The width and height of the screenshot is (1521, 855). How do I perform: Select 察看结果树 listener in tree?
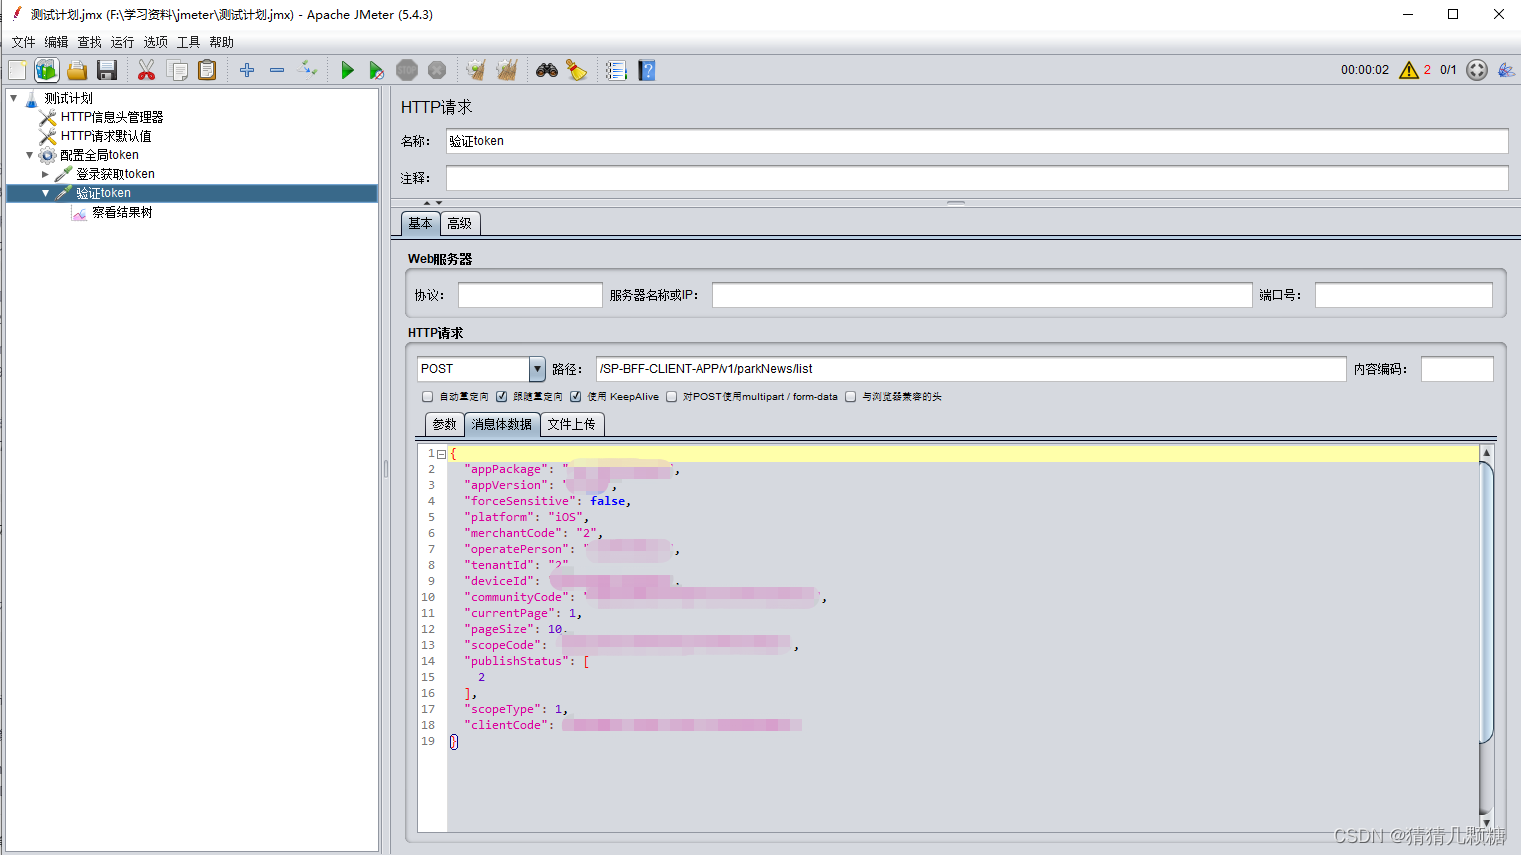122,212
